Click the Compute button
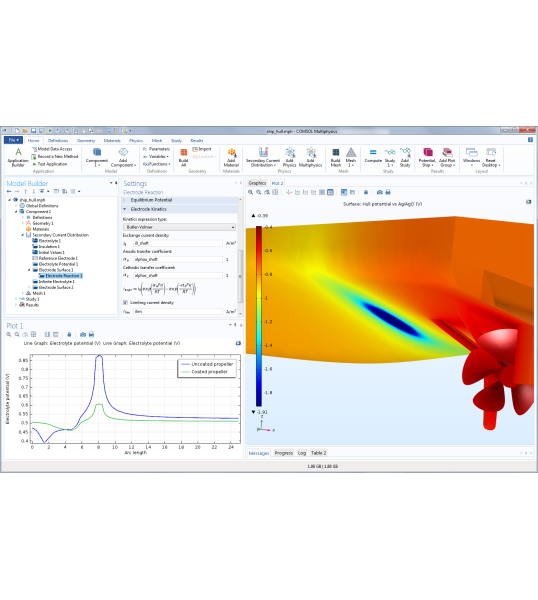 click(x=373, y=155)
